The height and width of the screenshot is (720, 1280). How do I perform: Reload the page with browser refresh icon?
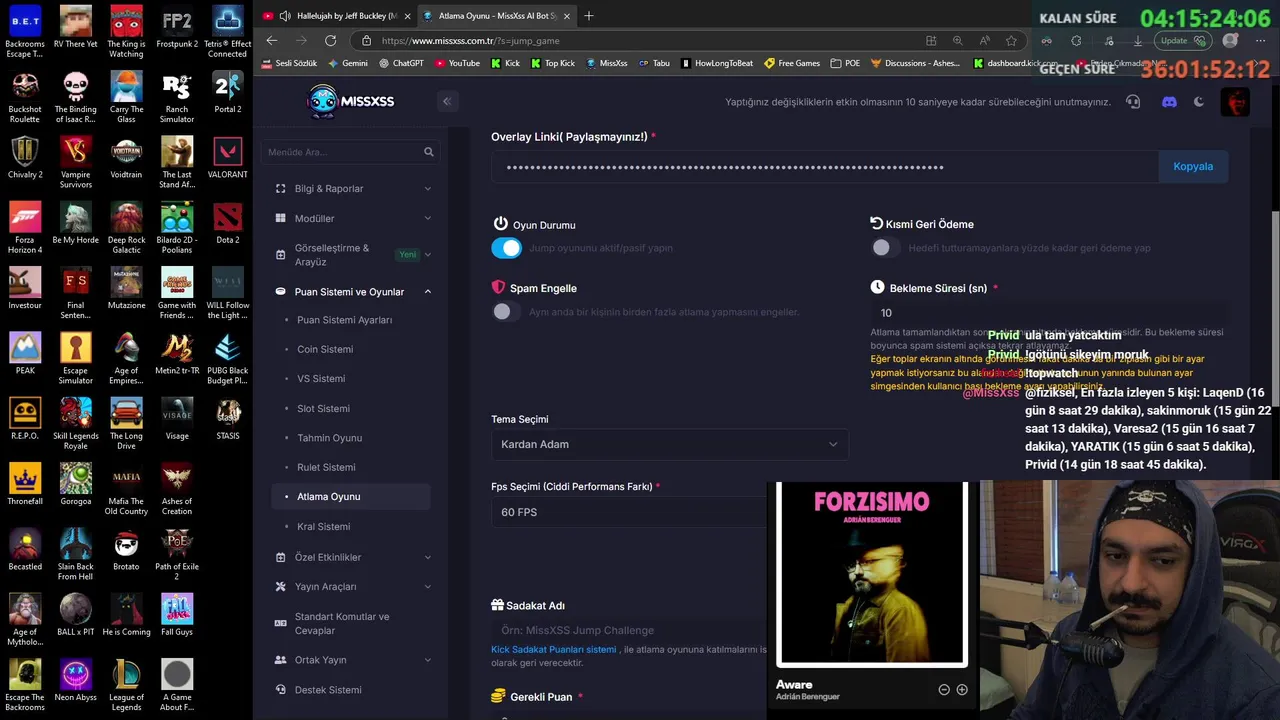[330, 41]
